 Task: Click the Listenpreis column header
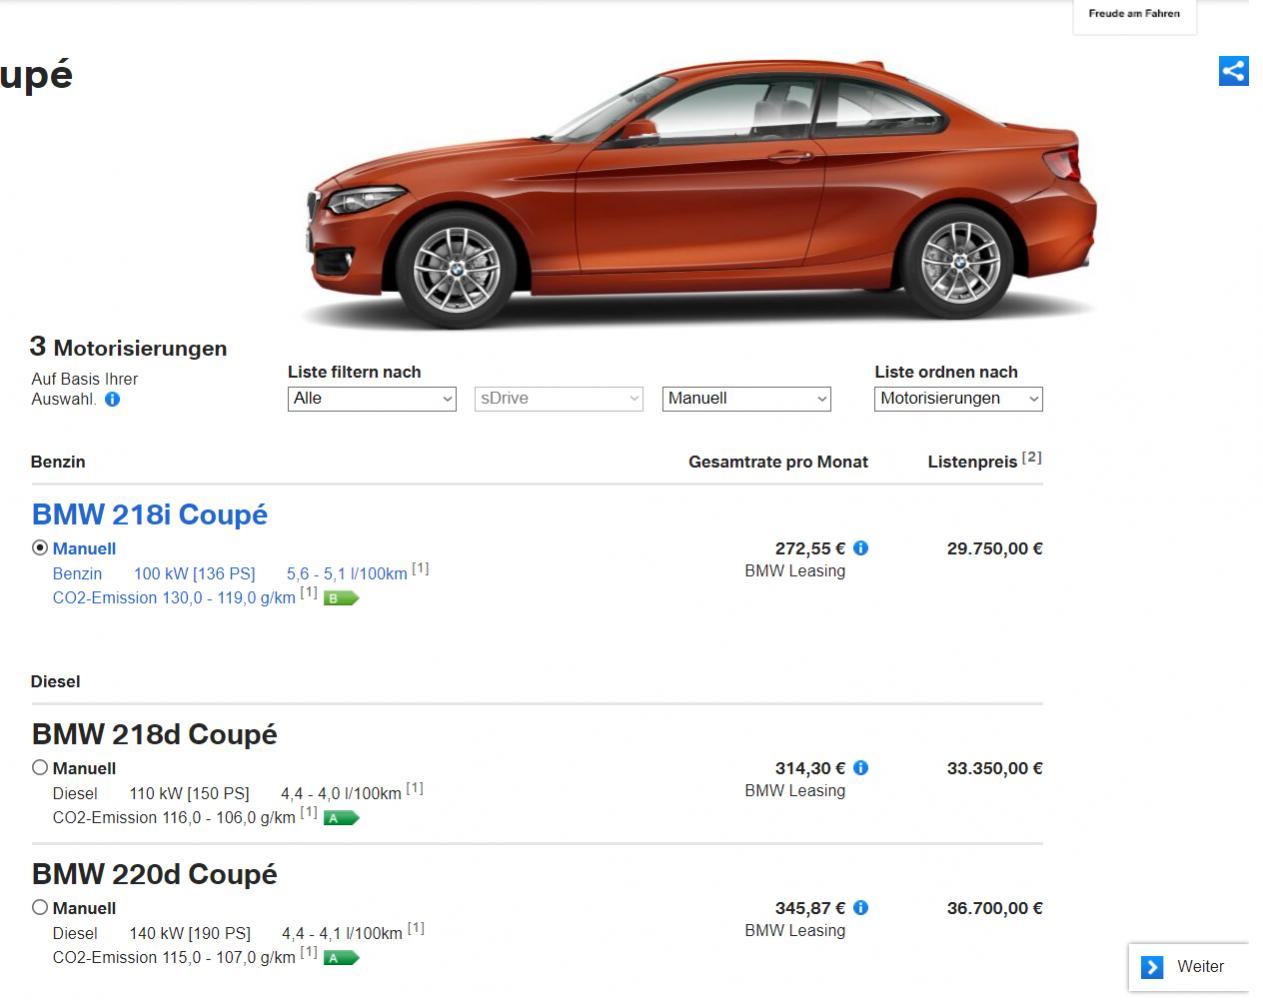point(972,462)
